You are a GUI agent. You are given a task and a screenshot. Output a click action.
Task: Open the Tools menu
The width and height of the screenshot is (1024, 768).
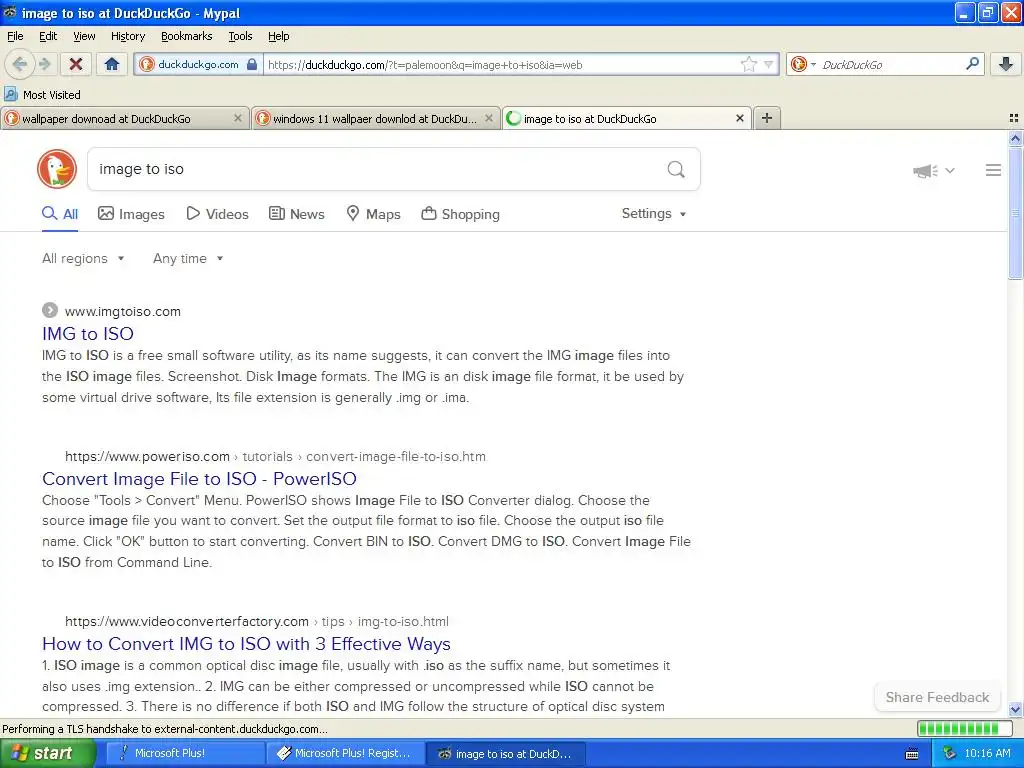click(240, 36)
